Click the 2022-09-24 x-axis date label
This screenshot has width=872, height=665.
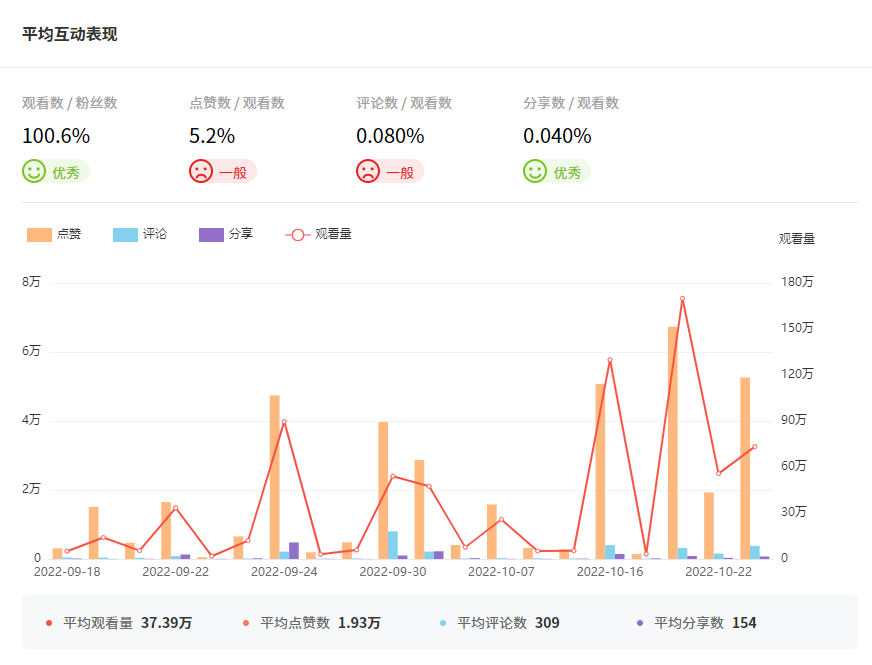coord(284,572)
